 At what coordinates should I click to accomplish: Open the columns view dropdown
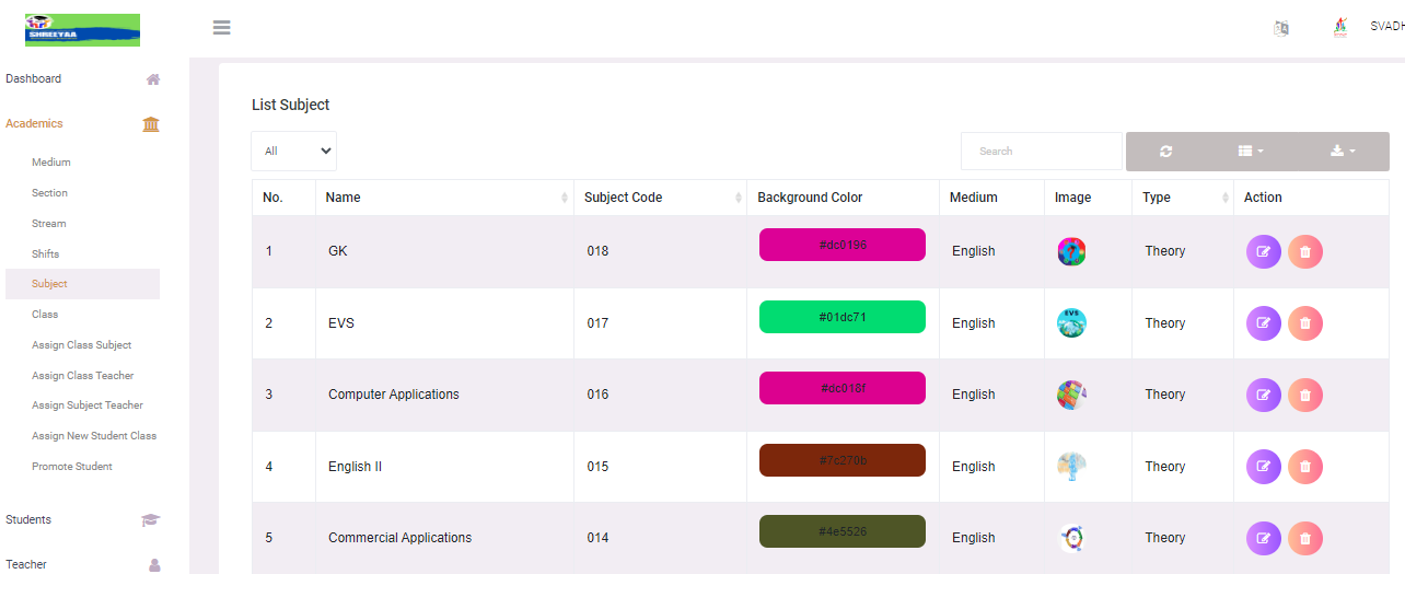(1251, 151)
